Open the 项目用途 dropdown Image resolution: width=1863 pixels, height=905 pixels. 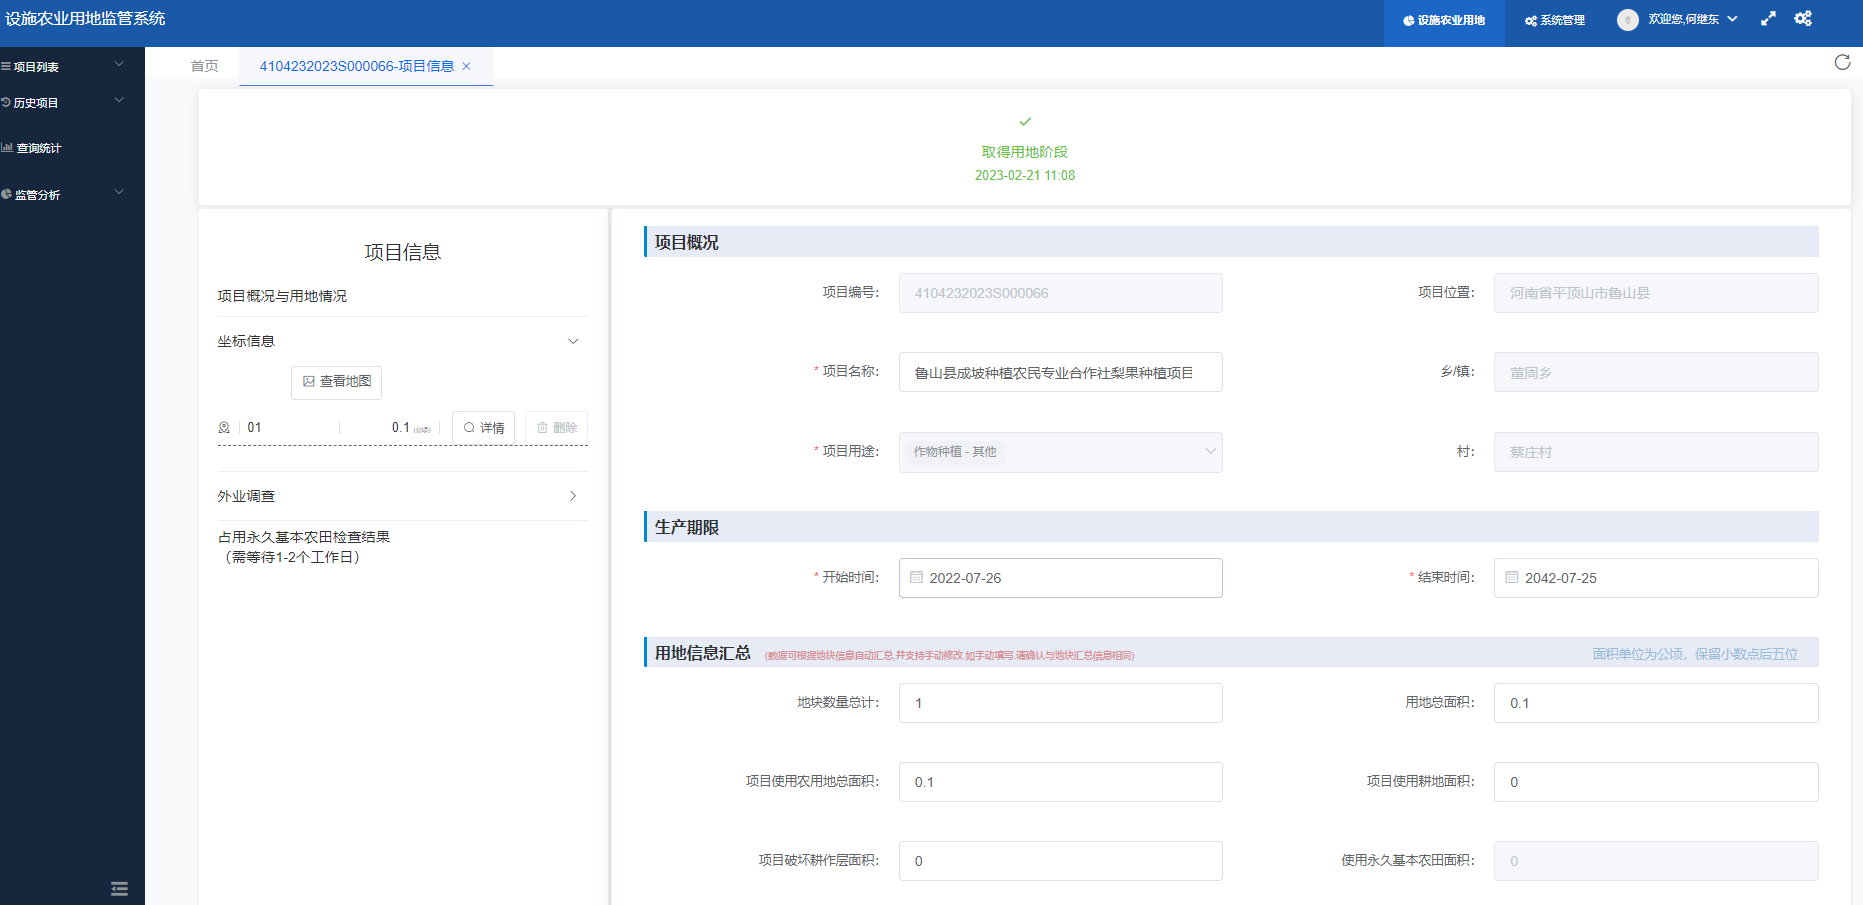1060,452
